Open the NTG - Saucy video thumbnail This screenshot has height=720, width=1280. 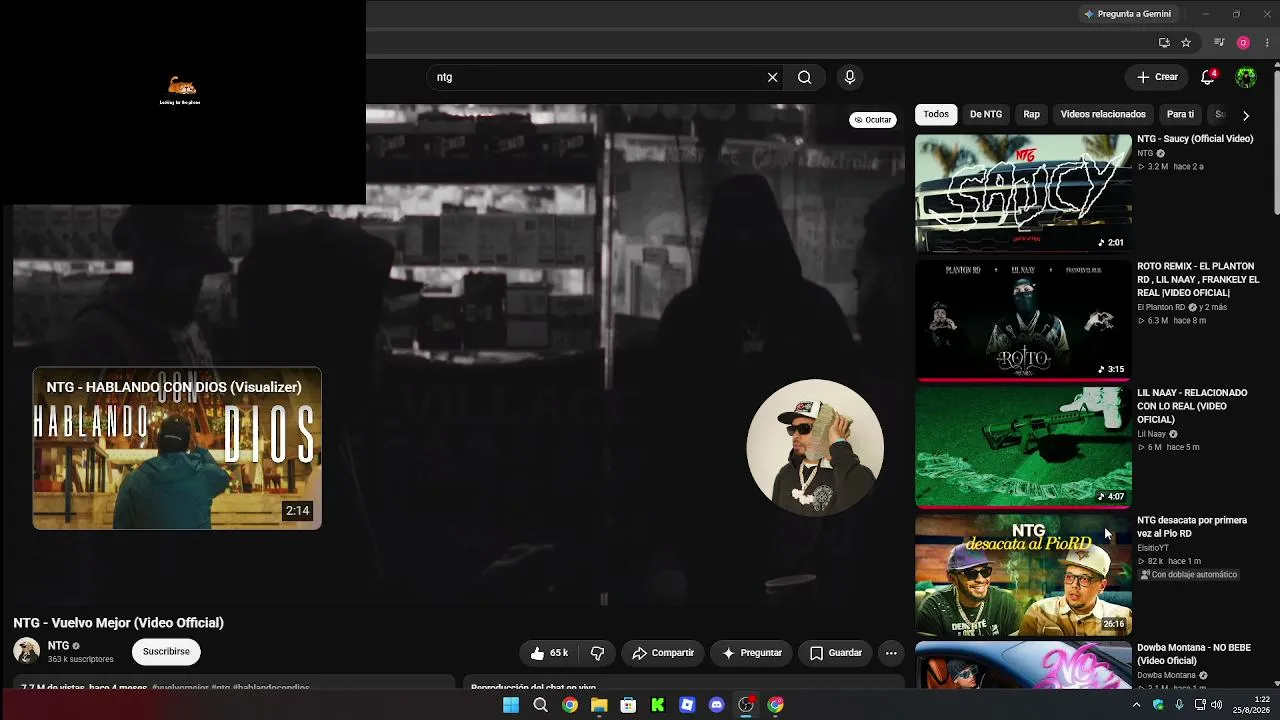pos(1023,193)
